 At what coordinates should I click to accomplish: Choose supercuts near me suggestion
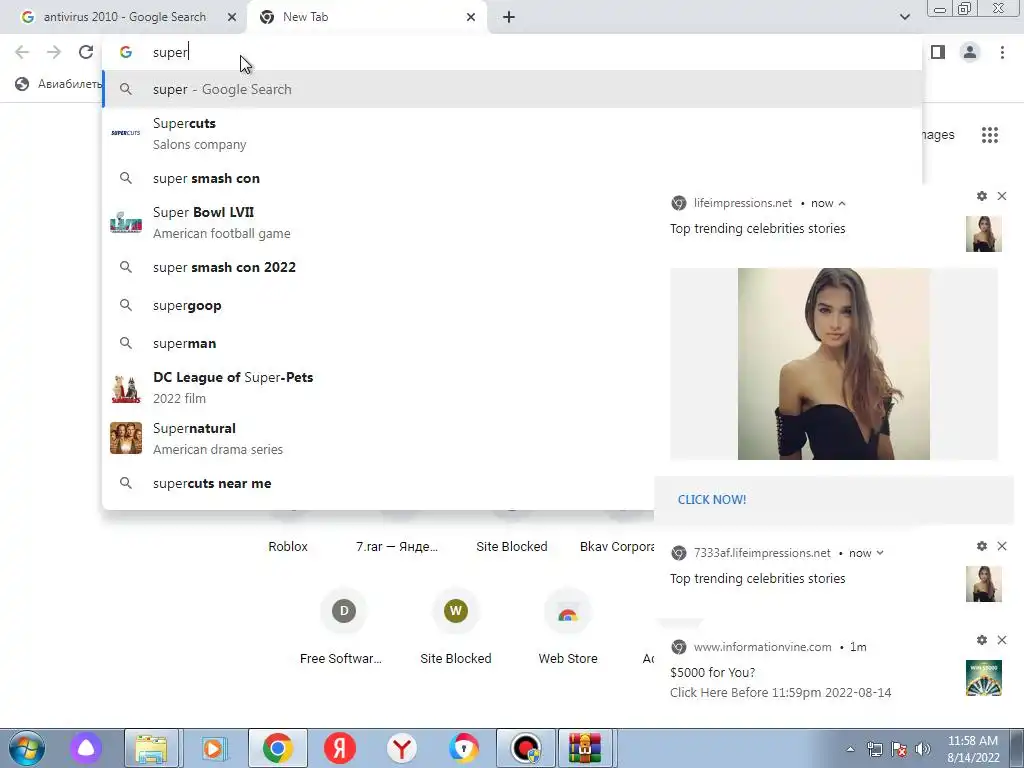[379, 483]
